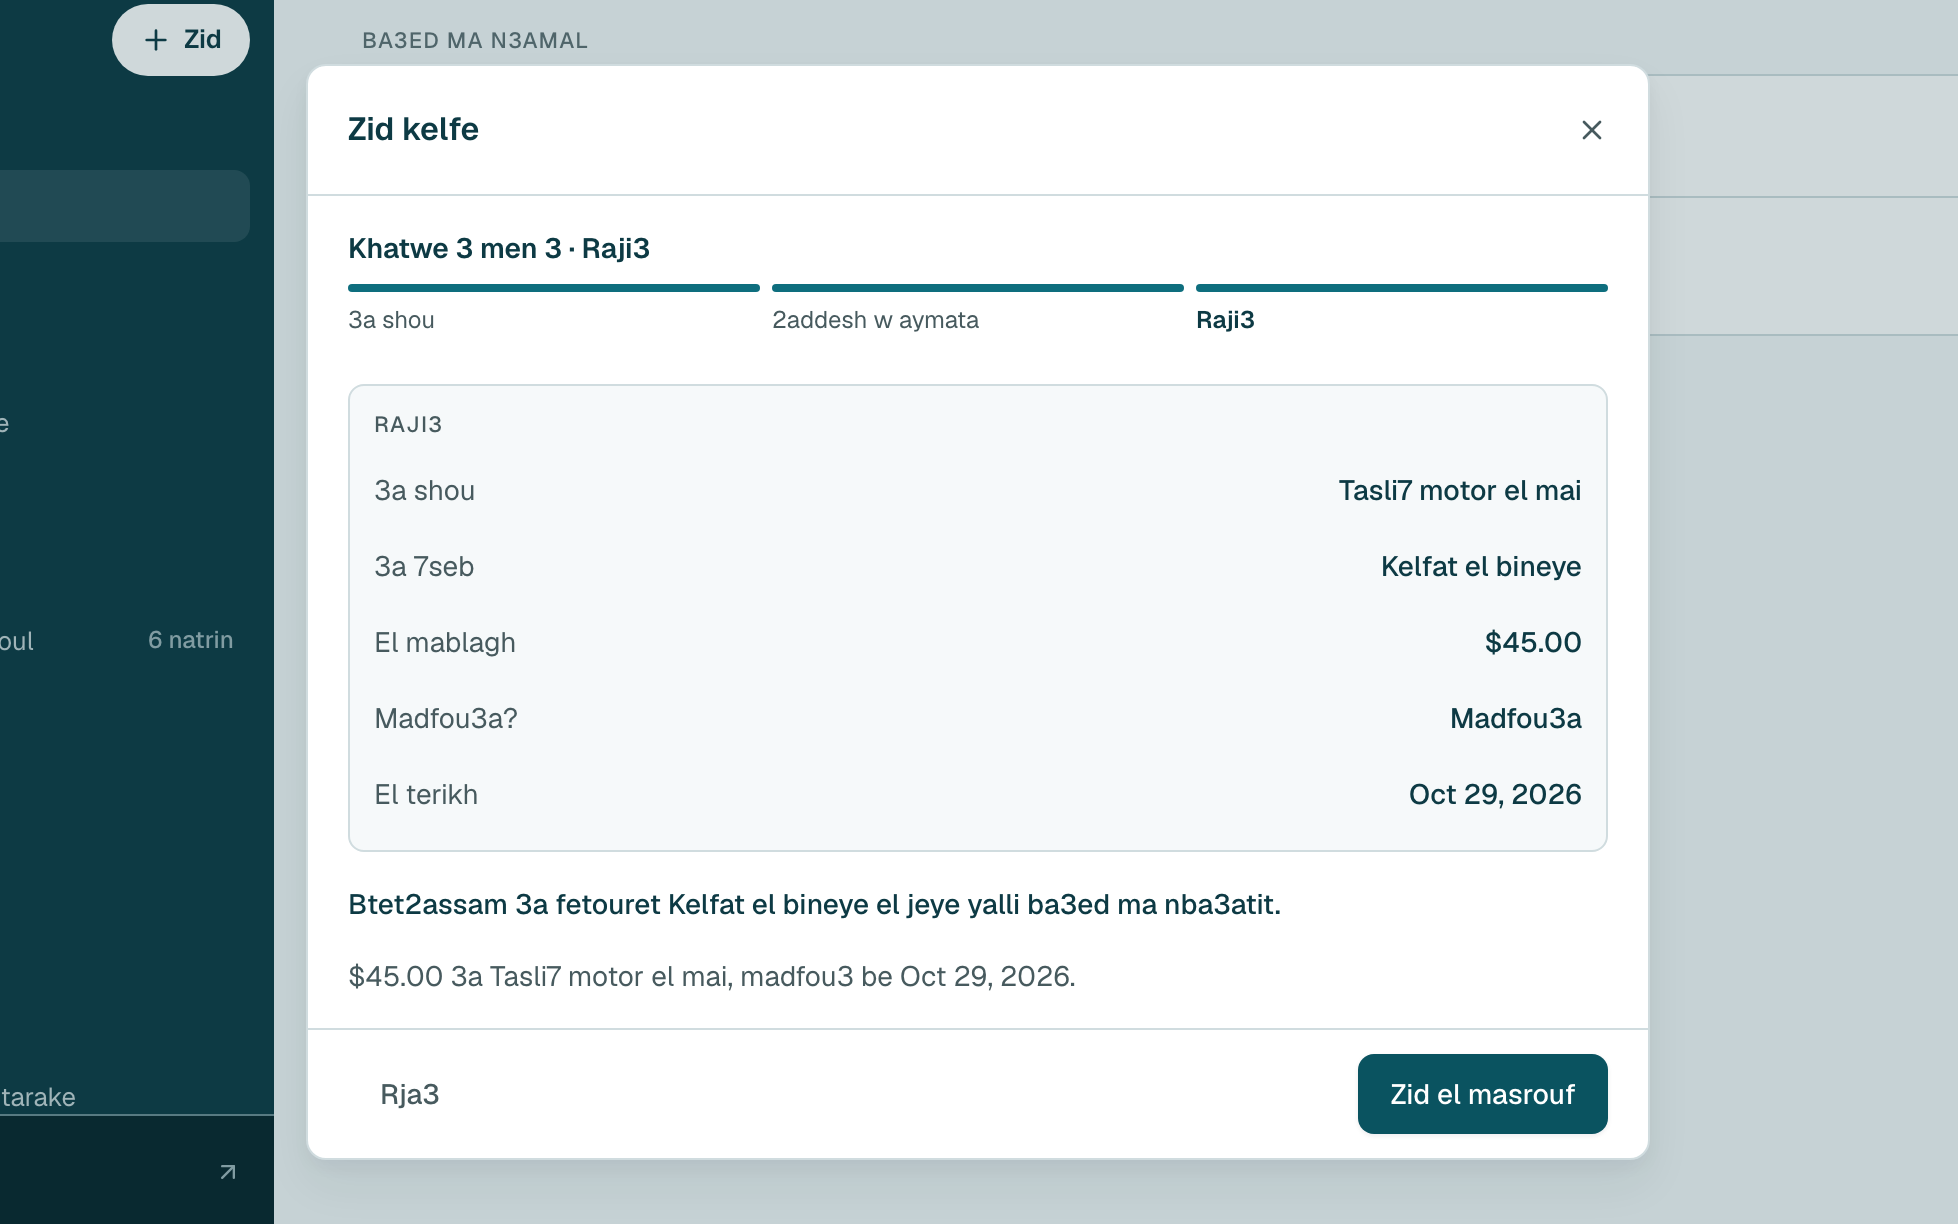Open the arrow icon at sidebar bottom
The width and height of the screenshot is (1958, 1224).
[x=228, y=1172]
